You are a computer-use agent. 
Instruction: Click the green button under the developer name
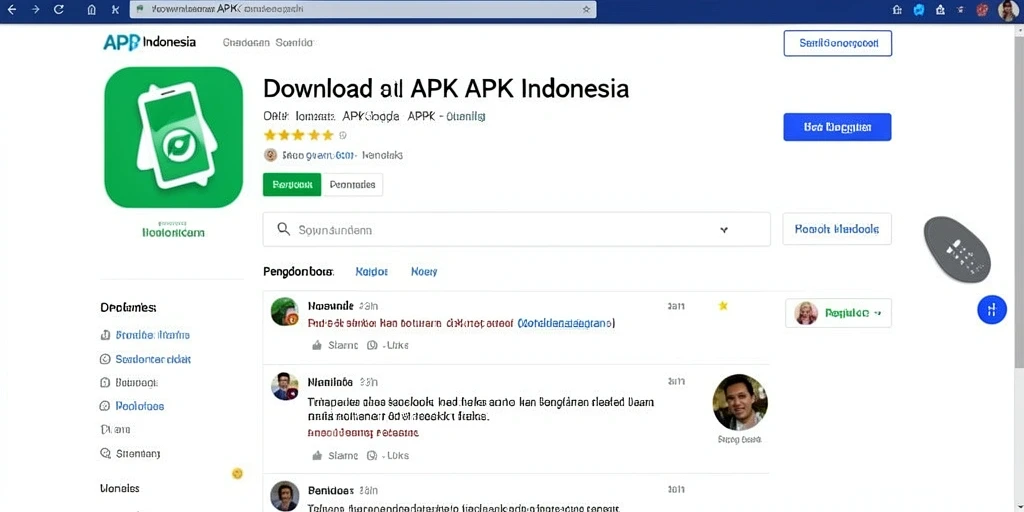tap(292, 184)
